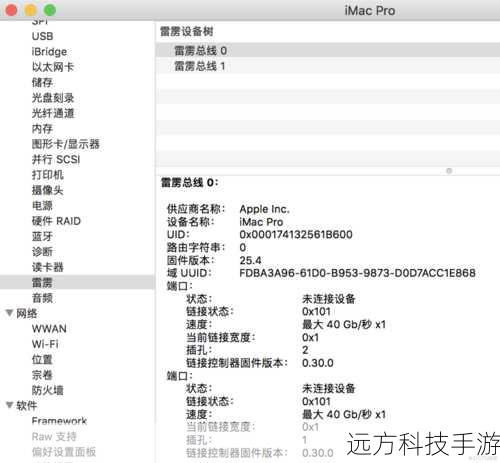Select 图形卡/显示器 in the sidebar
Viewport: 500px width, 463px height.
click(66, 144)
